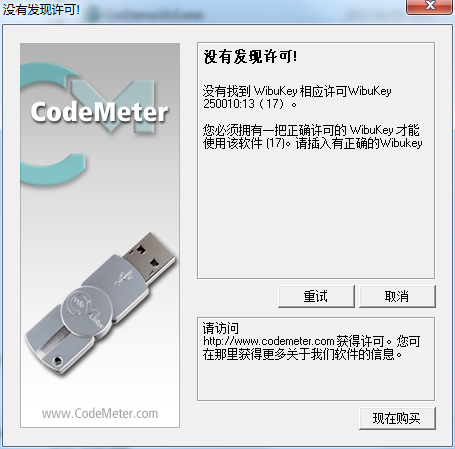The width and height of the screenshot is (455, 449).
Task: Click the bold 没有发现许可! heading
Action: (x=250, y=57)
